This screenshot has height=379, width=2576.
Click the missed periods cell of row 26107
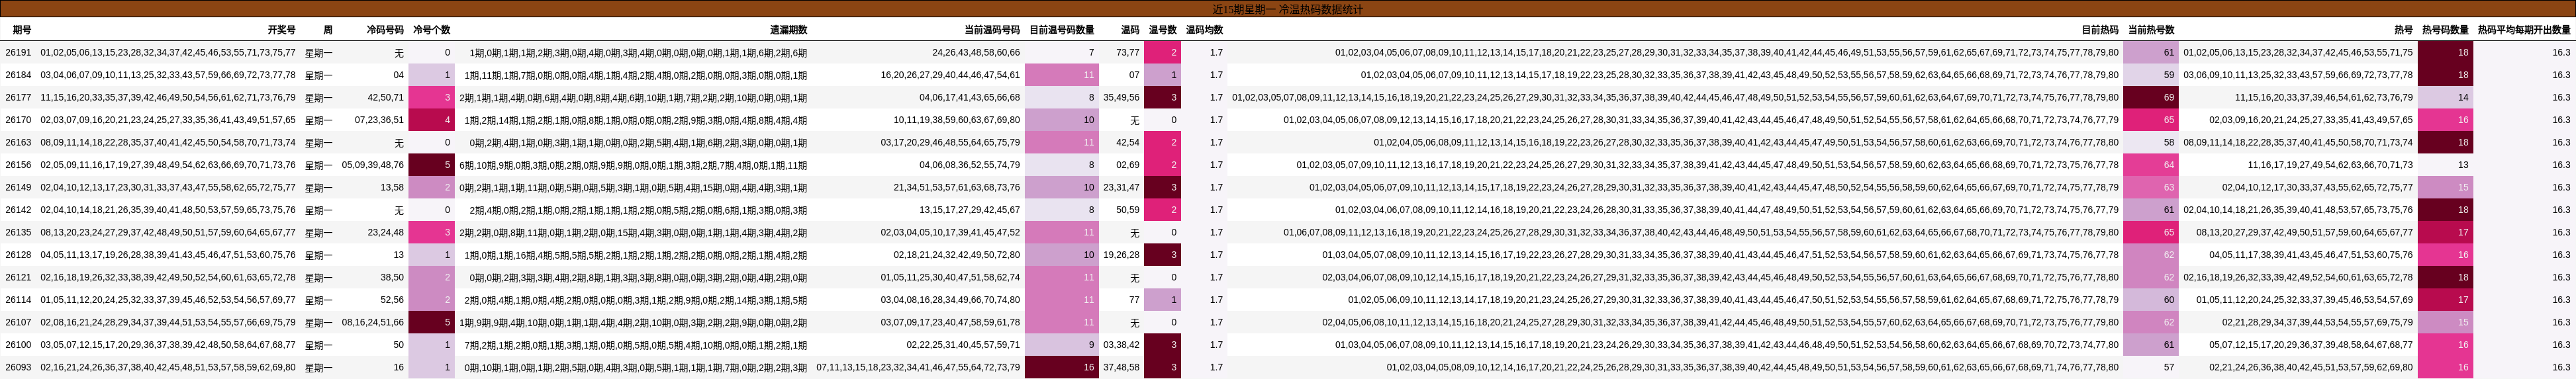click(633, 323)
